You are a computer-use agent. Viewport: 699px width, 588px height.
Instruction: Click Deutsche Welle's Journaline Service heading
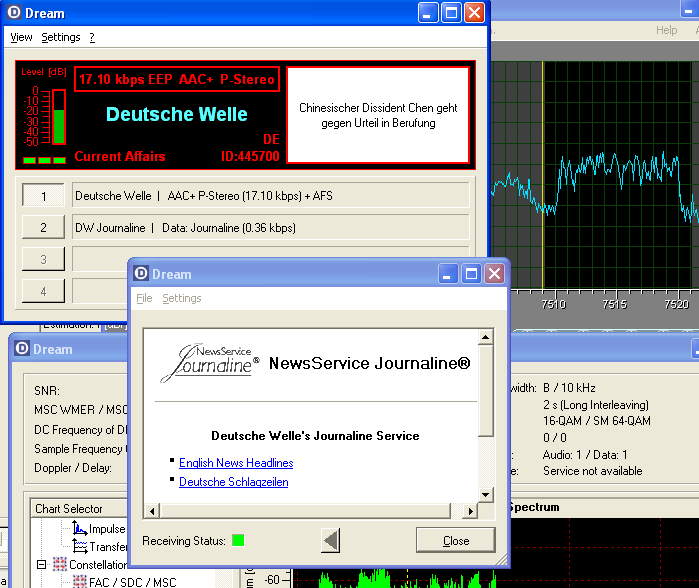click(315, 436)
